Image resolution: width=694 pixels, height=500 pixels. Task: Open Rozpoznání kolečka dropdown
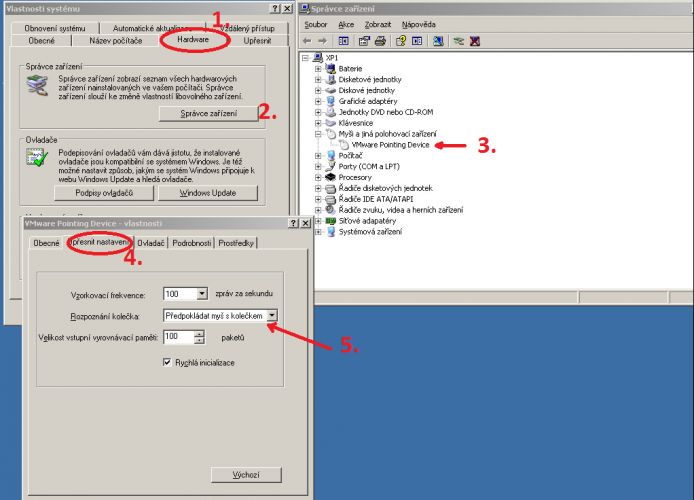(x=272, y=315)
